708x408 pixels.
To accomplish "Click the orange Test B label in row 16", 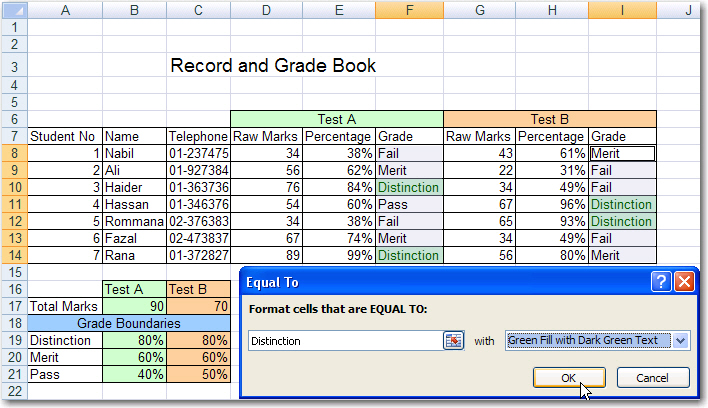I will (x=198, y=289).
